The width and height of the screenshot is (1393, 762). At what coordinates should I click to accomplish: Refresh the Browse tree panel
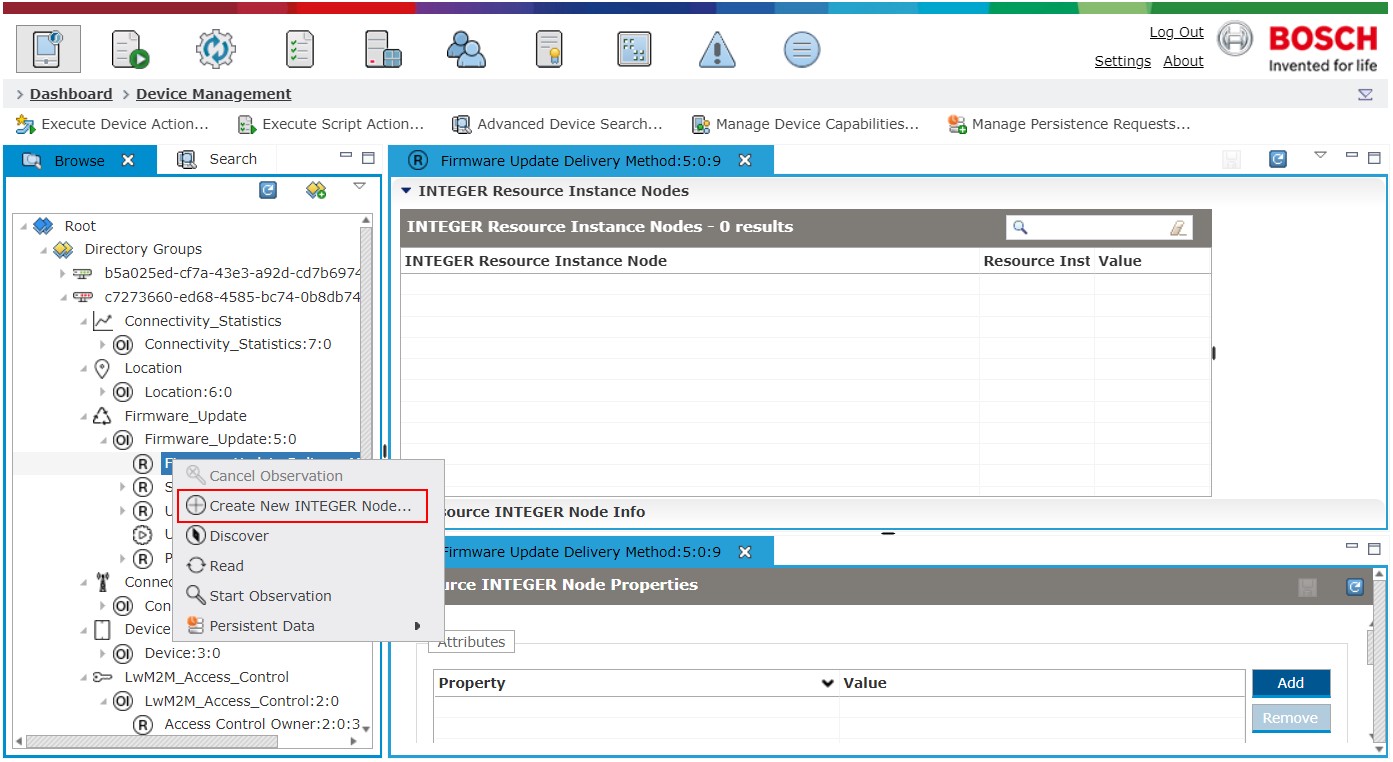pos(268,190)
